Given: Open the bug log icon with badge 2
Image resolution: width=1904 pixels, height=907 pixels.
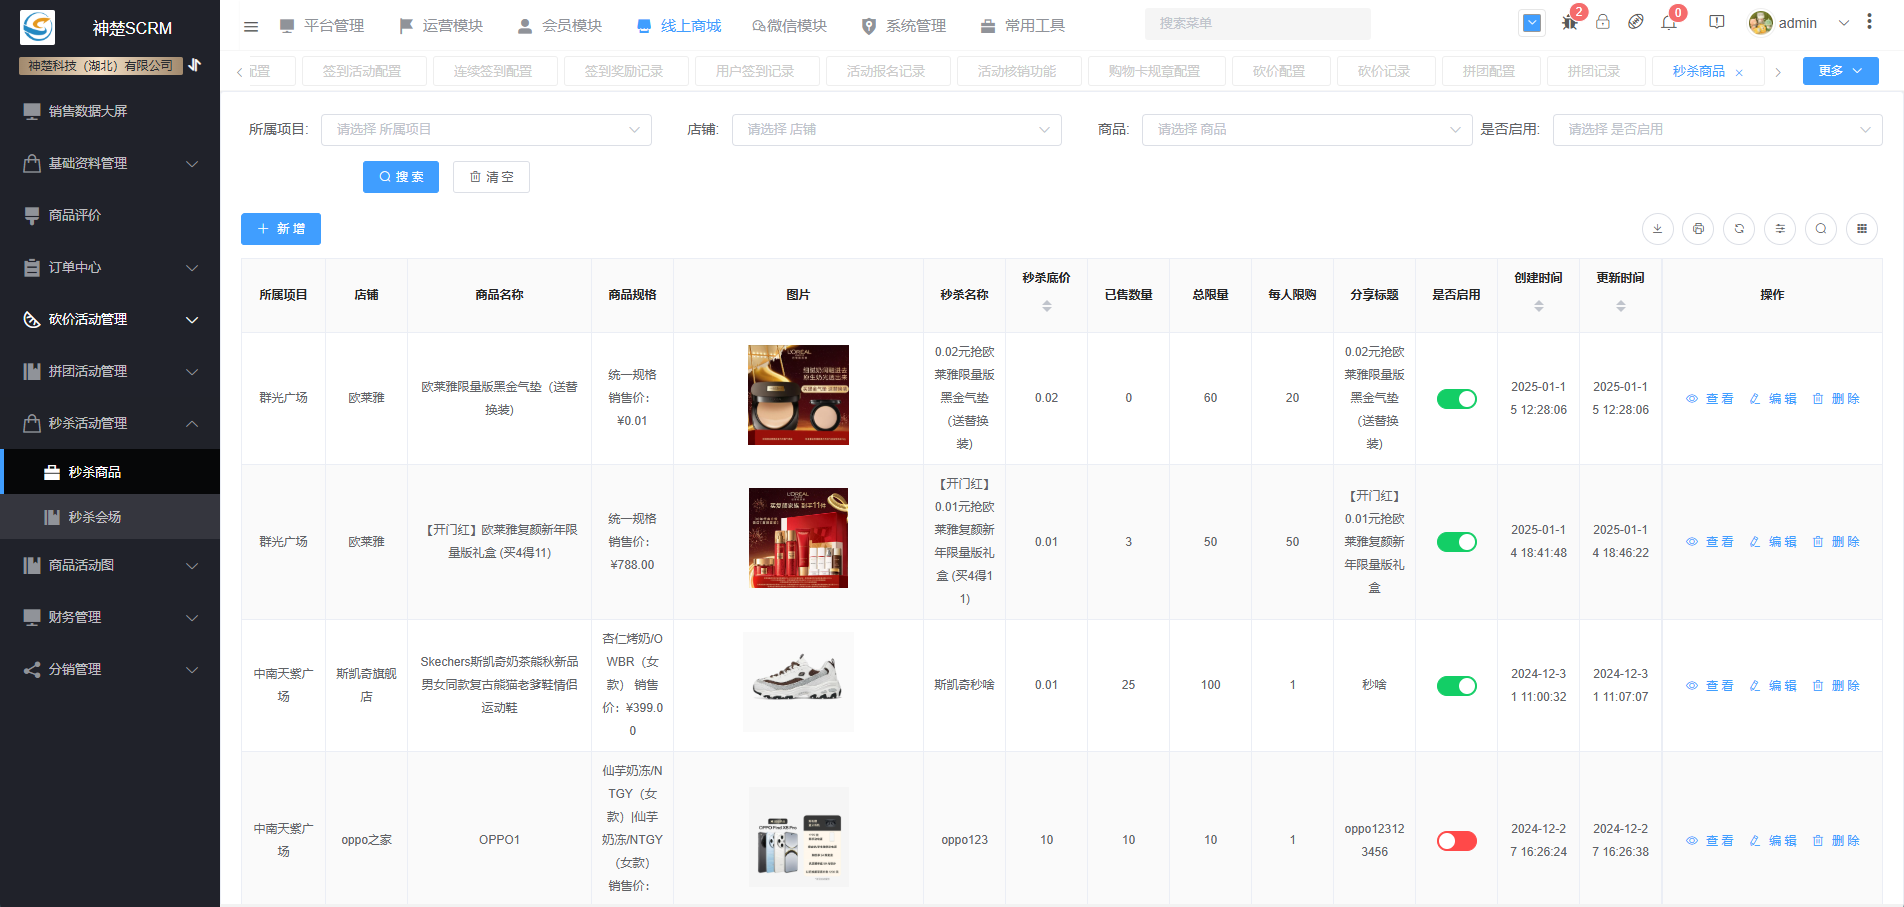Looking at the screenshot, I should (x=1570, y=22).
